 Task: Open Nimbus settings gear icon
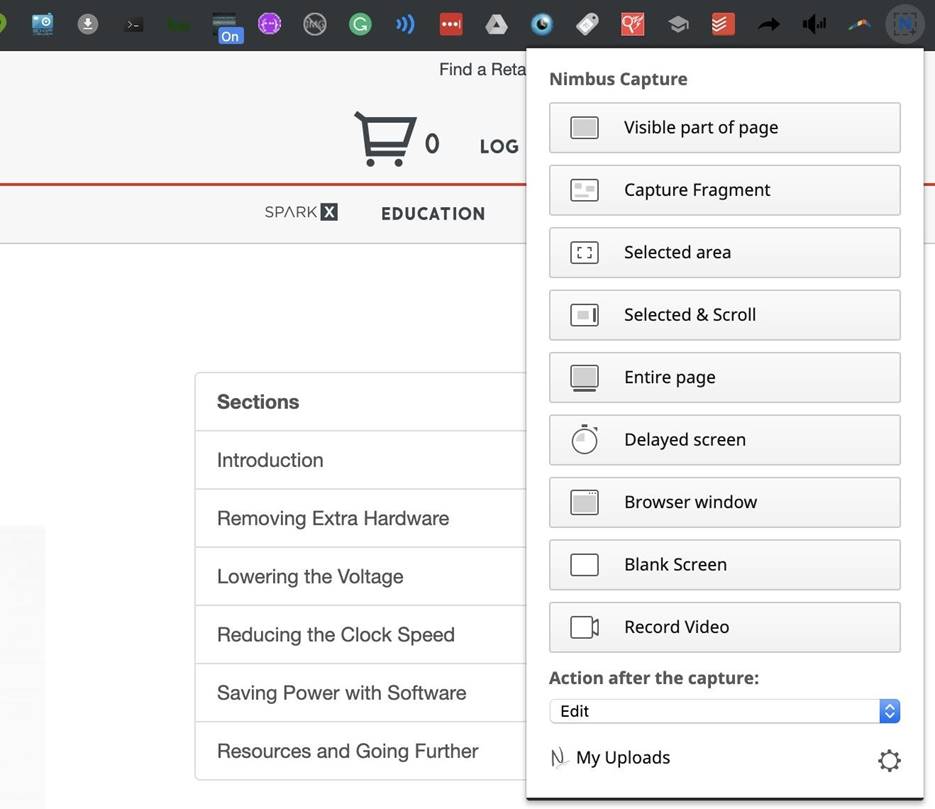(x=889, y=761)
